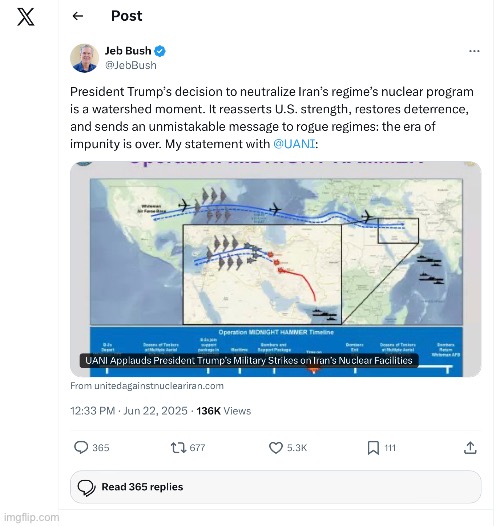500x526 pixels.
Task: Open the @JebBush handle link
Action: [x=131, y=65]
